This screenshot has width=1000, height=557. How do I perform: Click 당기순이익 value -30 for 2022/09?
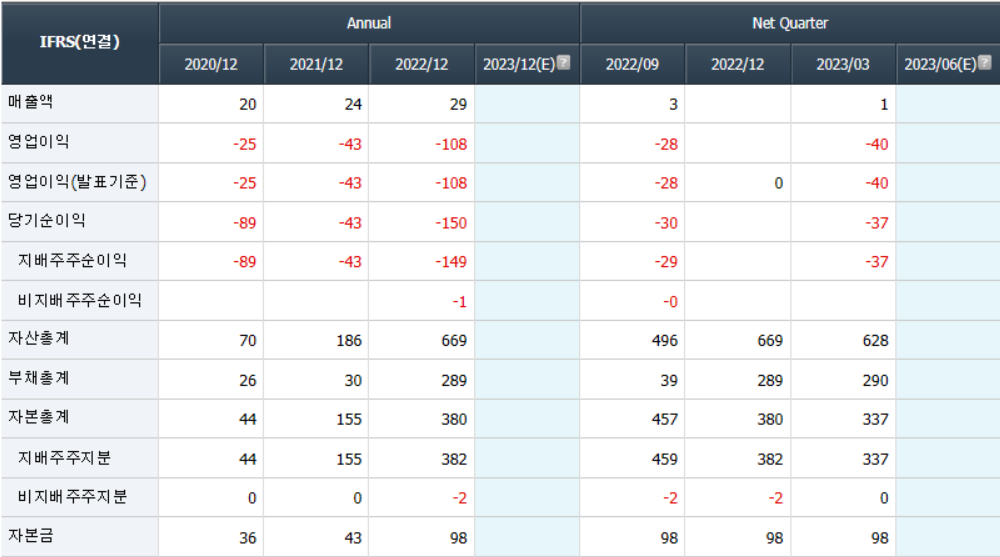tap(666, 223)
